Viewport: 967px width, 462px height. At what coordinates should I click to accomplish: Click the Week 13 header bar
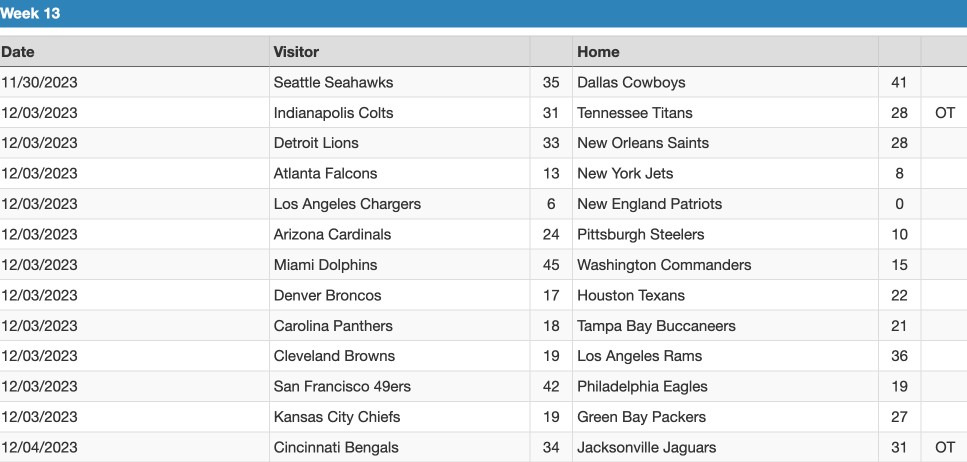point(484,13)
